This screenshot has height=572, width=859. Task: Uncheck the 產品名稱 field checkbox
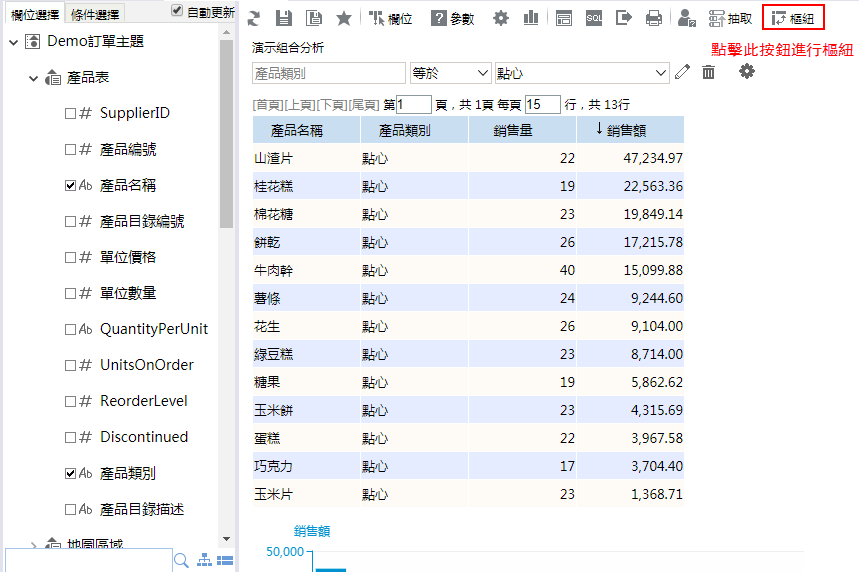click(70, 186)
